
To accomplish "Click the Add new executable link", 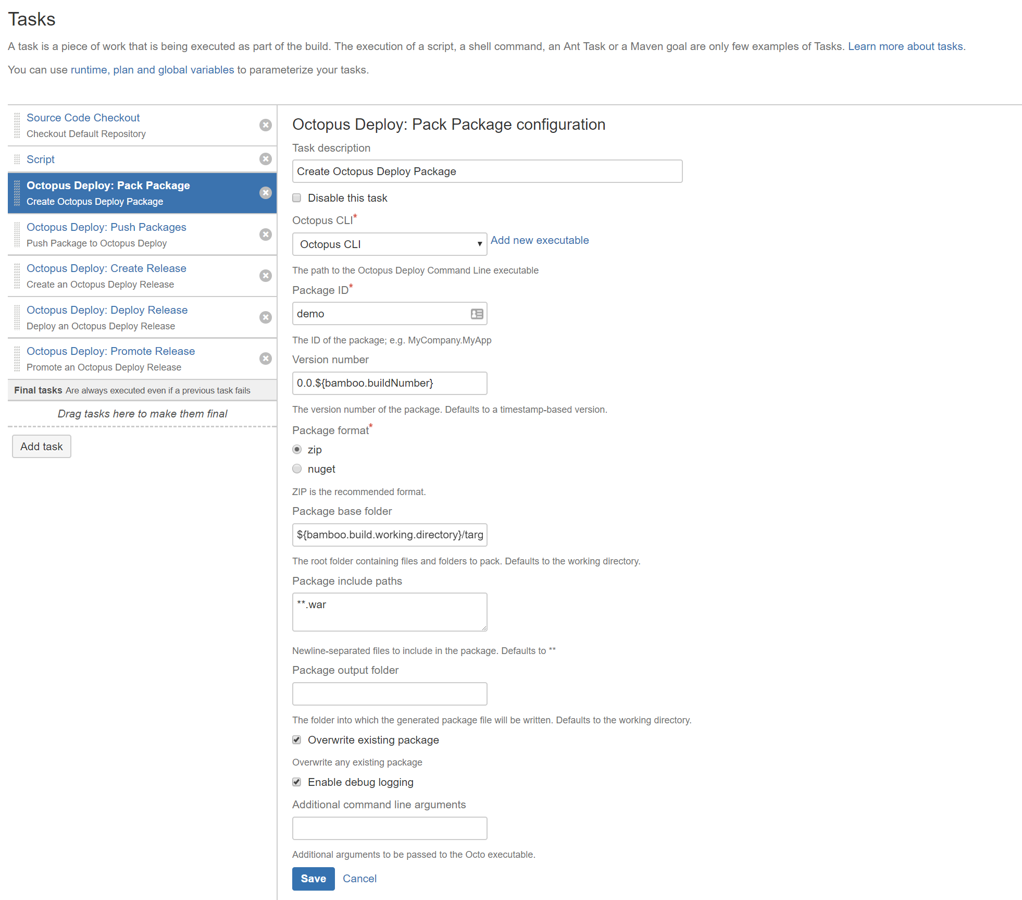I will [539, 240].
